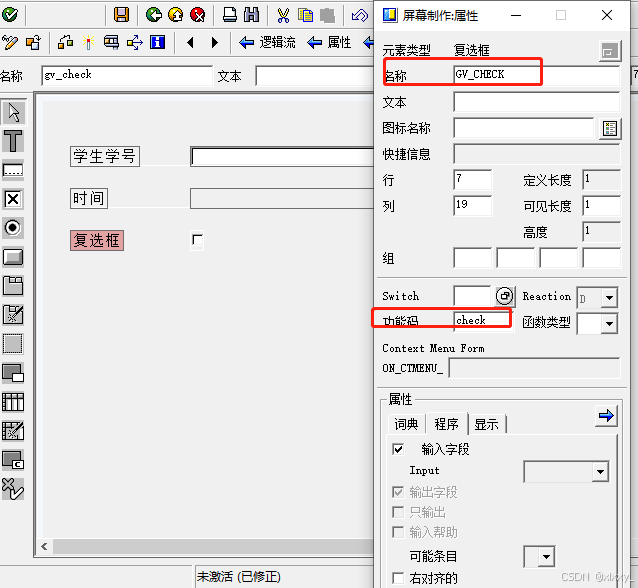
Task: Go back using the green arrow icon
Action: [154, 15]
